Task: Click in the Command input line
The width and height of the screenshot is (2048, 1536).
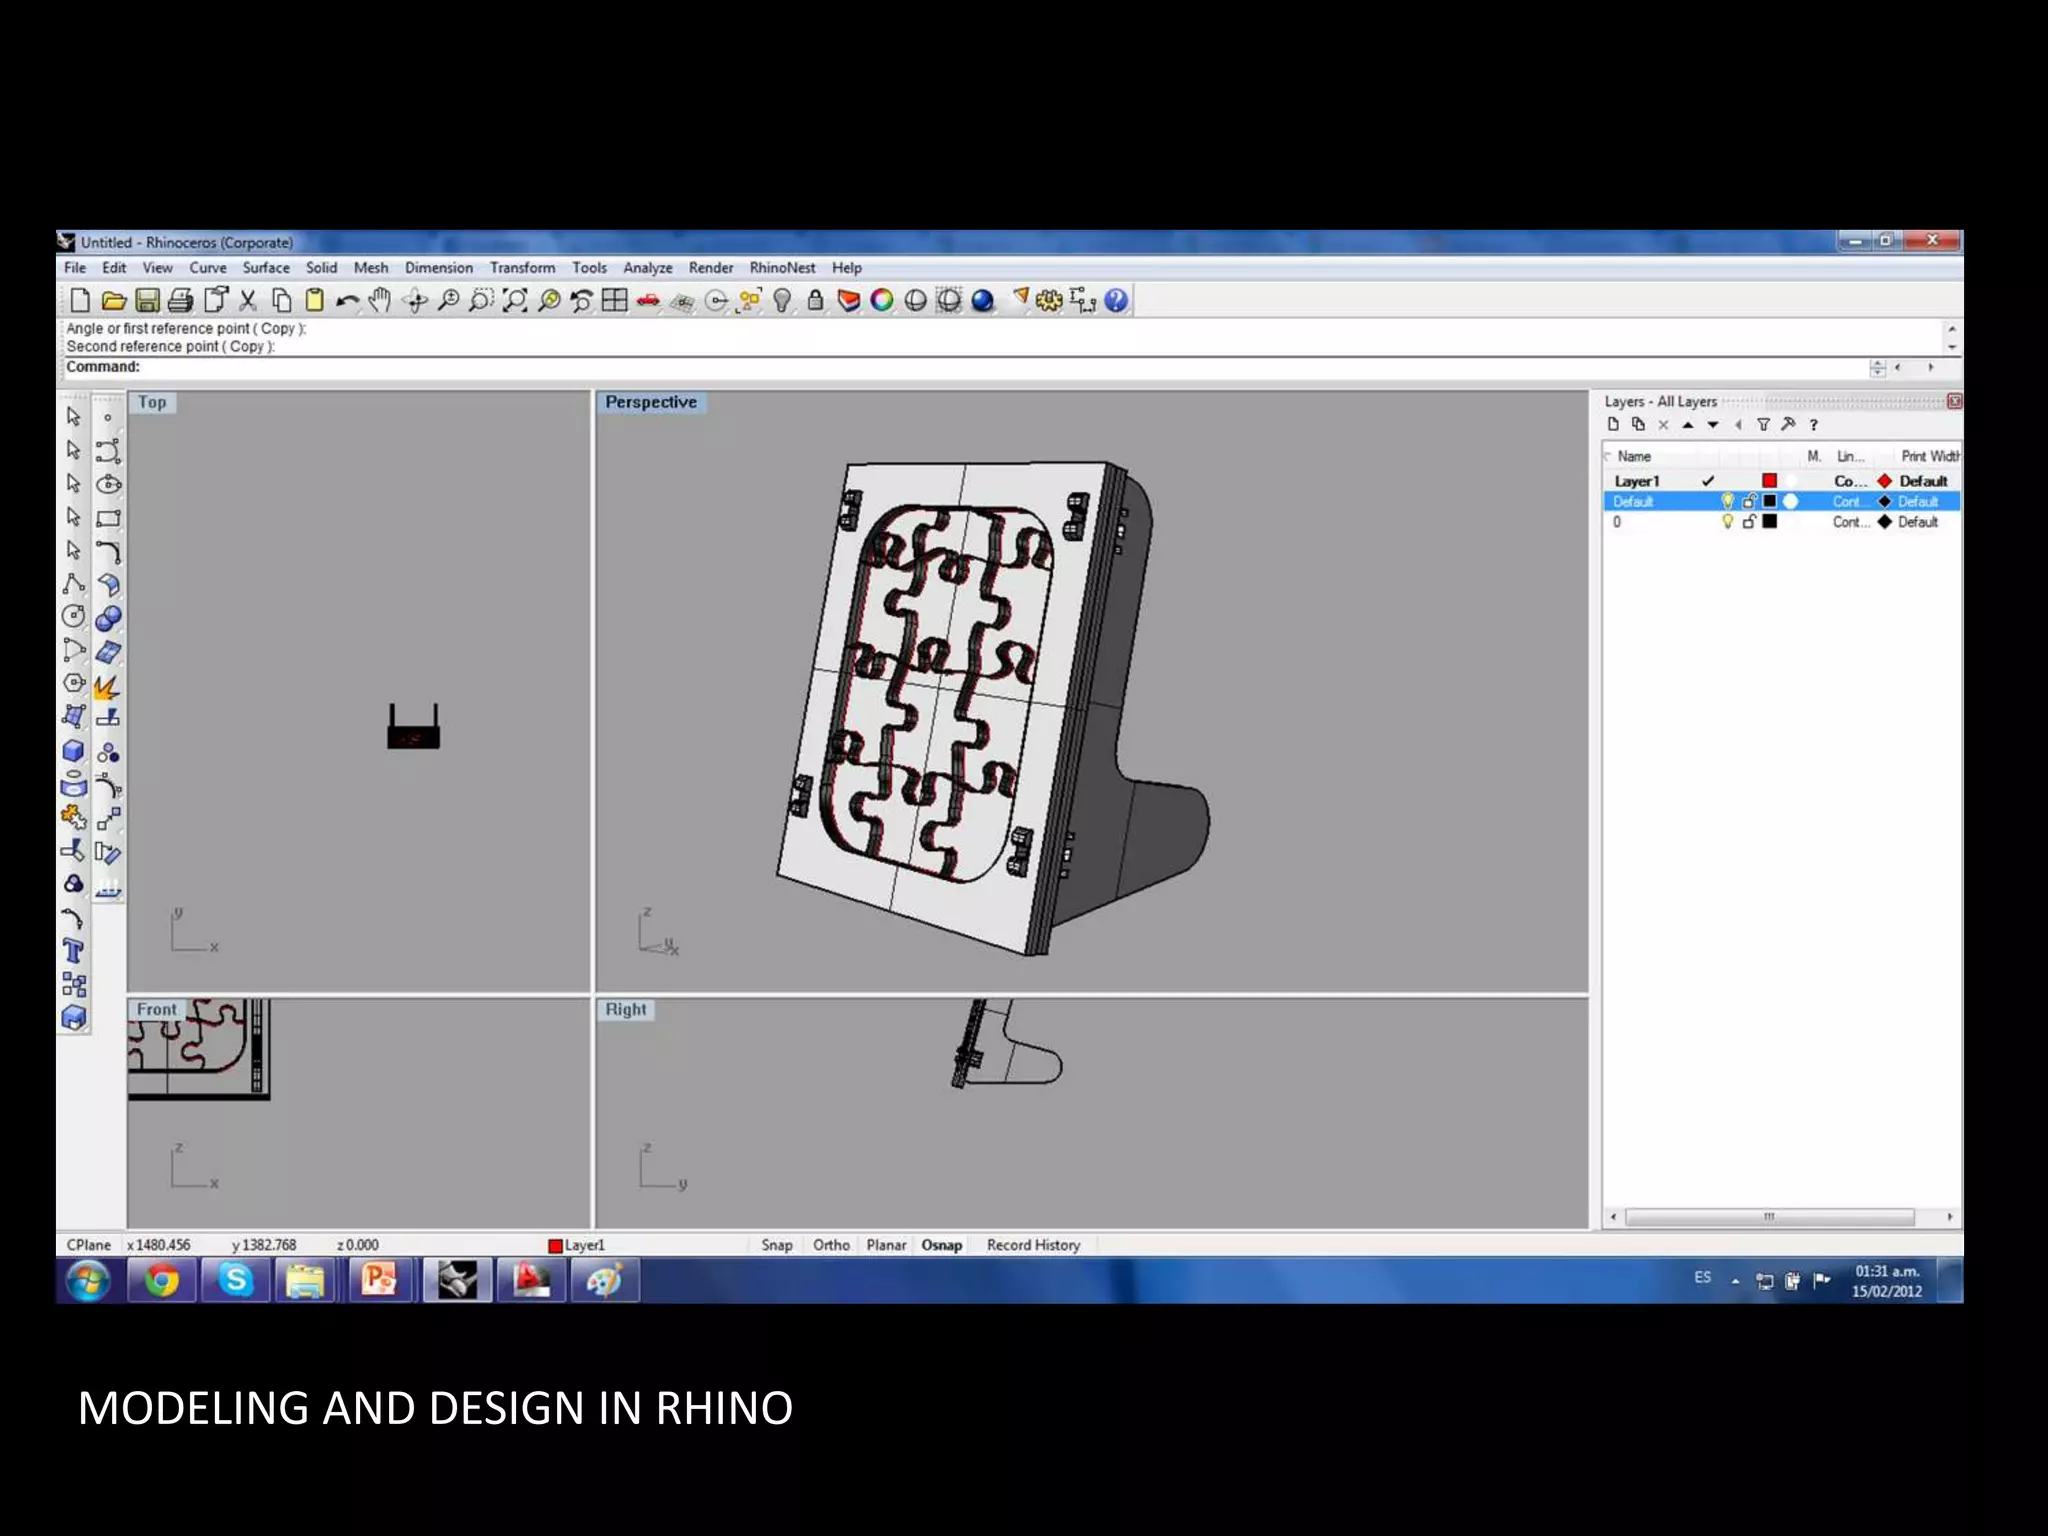Action: pos(1000,367)
